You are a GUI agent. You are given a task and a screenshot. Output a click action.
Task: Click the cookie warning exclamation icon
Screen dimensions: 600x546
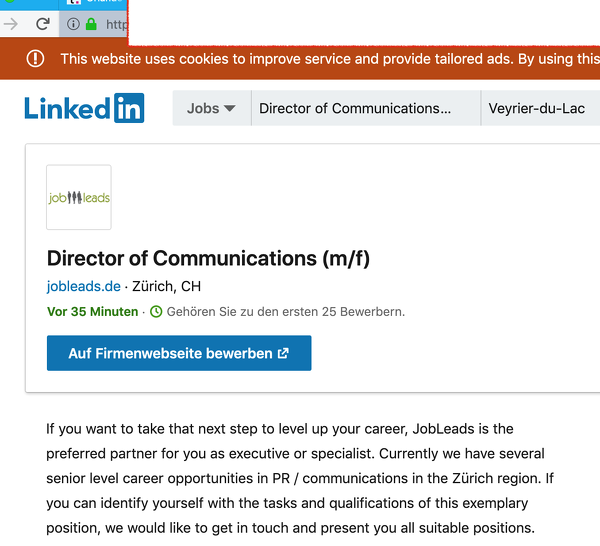pyautogui.click(x=36, y=59)
